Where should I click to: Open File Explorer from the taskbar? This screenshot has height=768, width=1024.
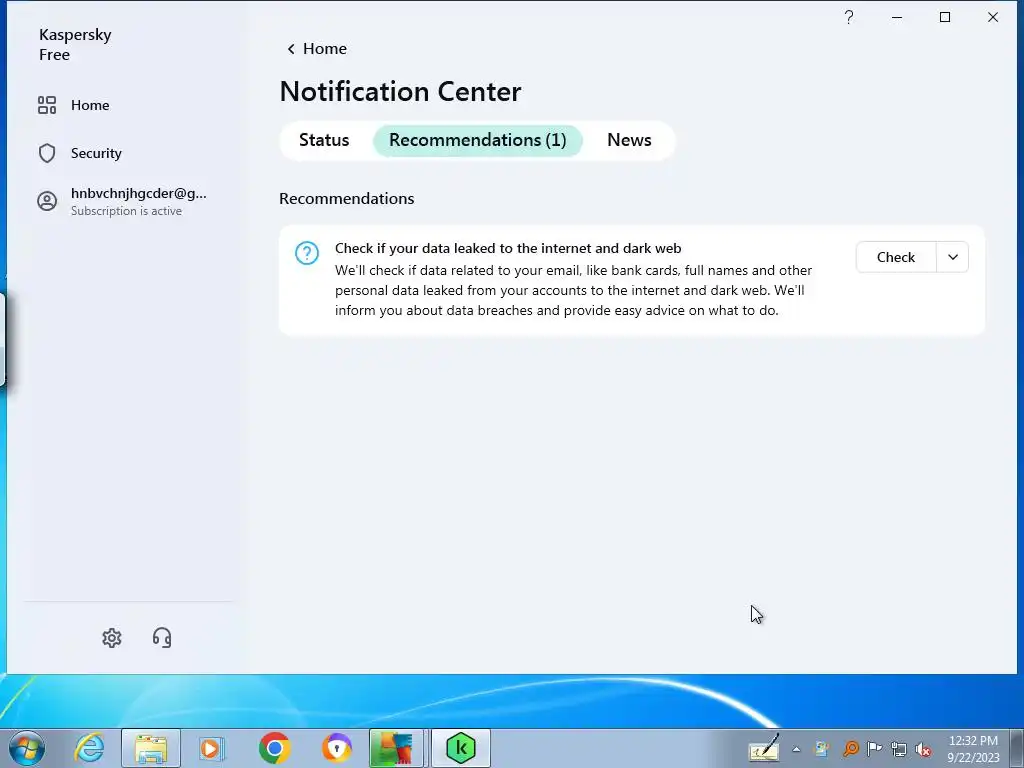point(151,748)
